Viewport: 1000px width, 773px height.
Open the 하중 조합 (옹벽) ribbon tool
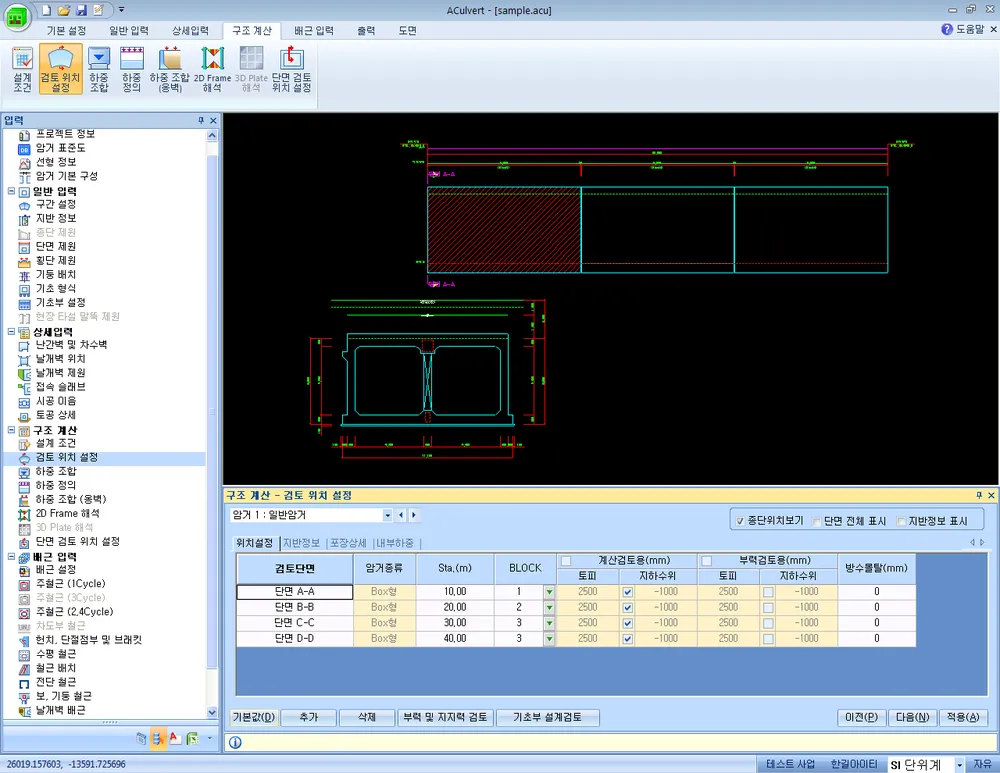[170, 70]
